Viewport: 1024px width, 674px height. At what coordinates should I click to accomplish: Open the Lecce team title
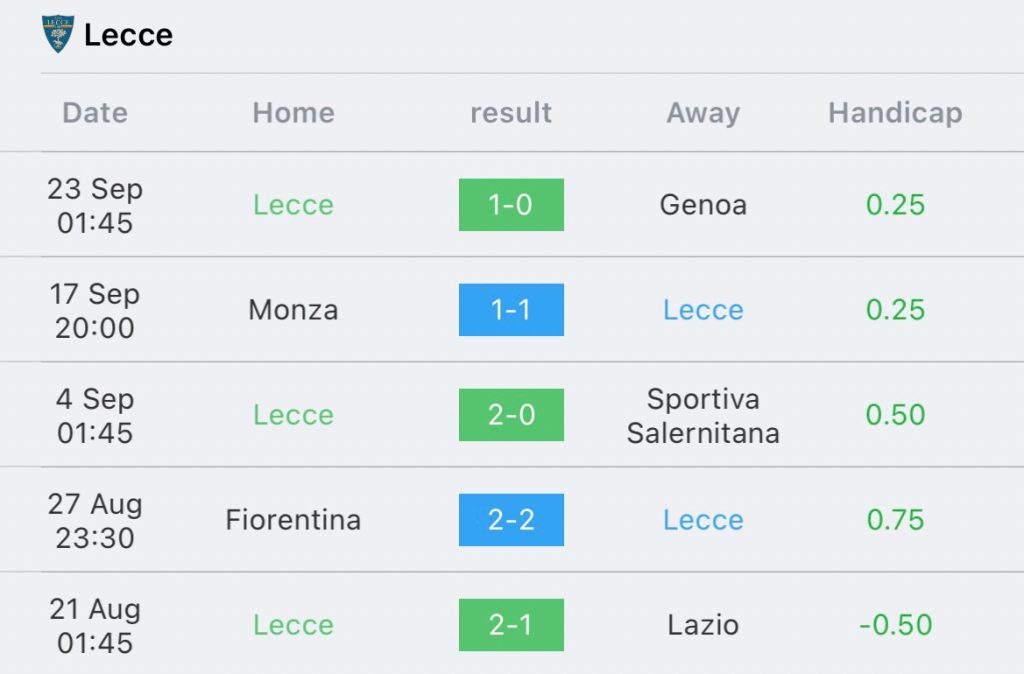click(129, 35)
